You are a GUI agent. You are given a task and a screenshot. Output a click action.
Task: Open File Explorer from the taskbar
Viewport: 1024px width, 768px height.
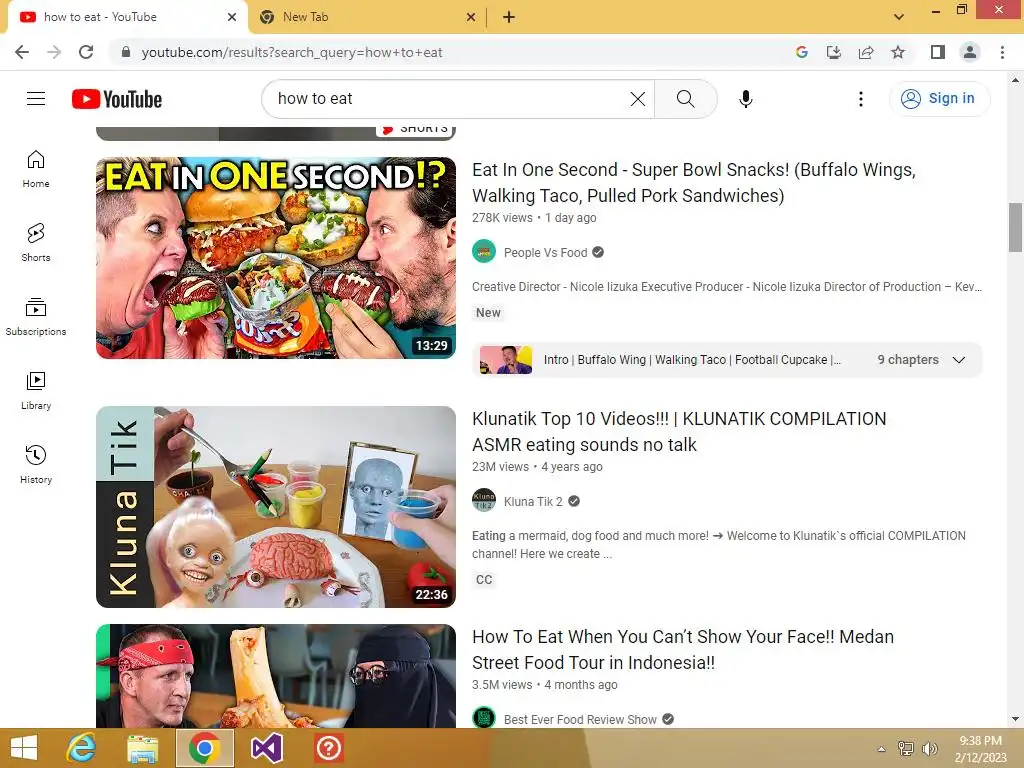click(142, 748)
